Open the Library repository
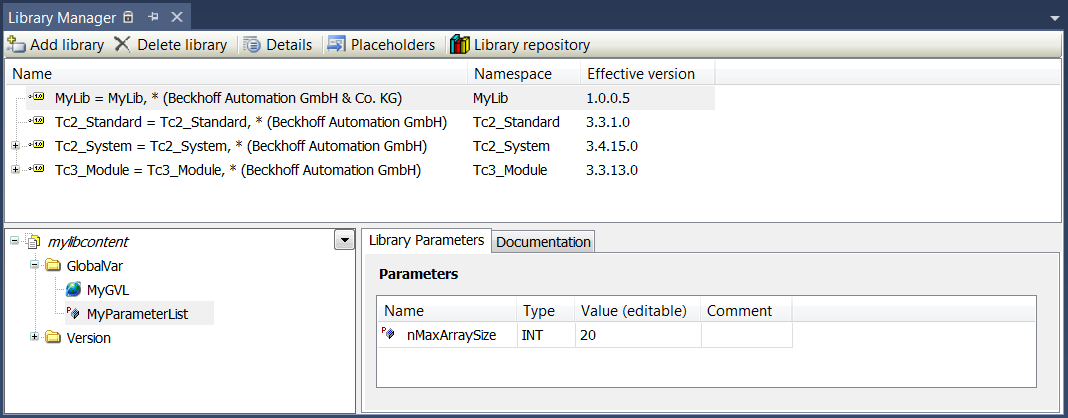The image size is (1068, 418). [x=520, y=45]
